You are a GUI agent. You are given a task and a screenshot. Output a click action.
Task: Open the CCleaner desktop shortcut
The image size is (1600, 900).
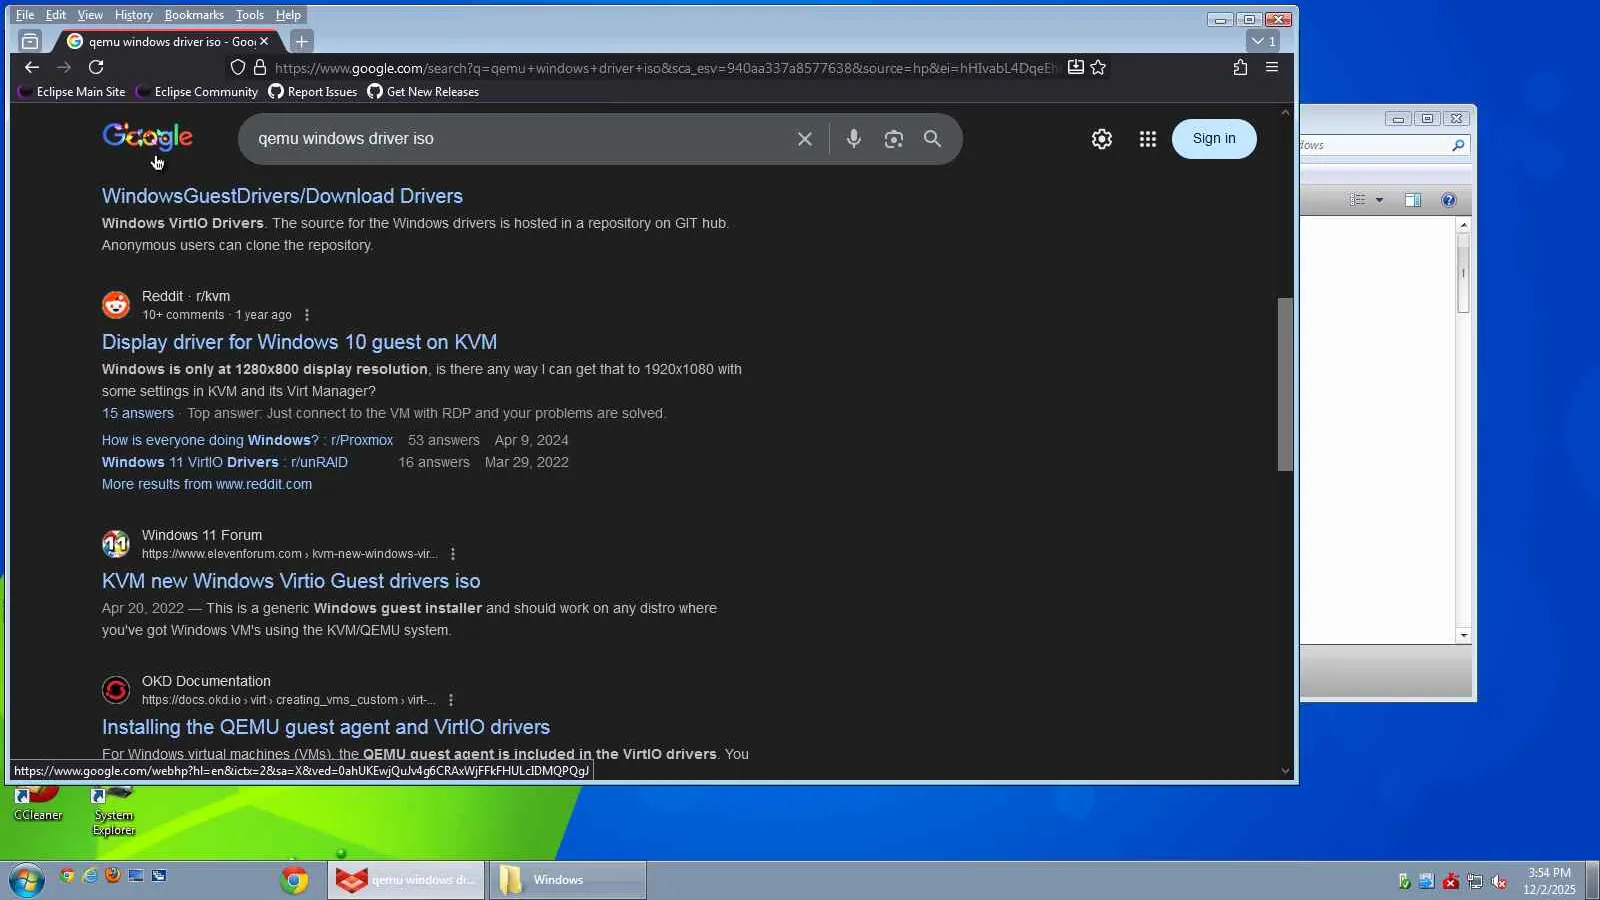[x=38, y=803]
